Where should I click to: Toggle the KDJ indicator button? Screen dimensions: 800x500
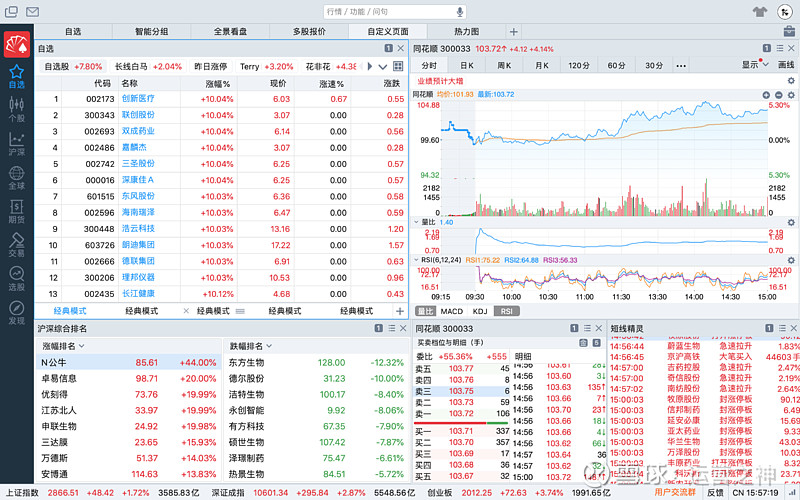[480, 311]
